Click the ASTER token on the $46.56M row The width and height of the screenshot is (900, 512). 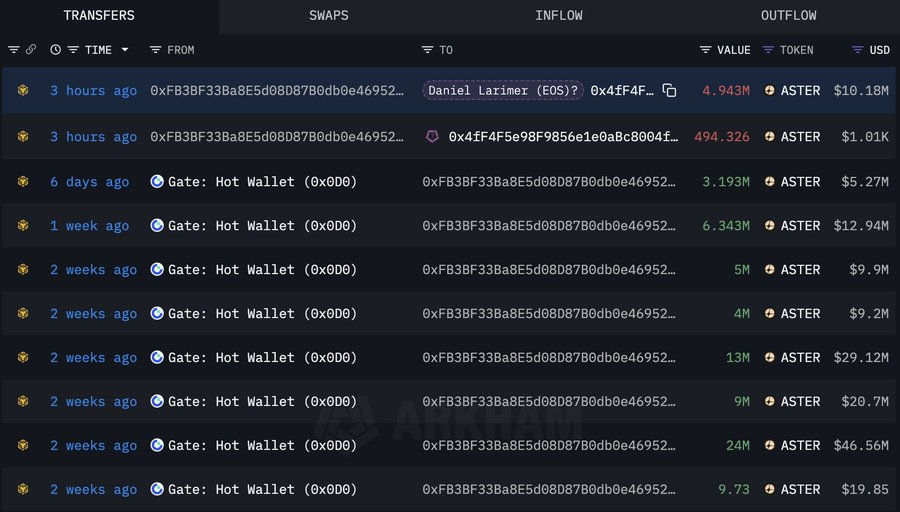(800, 446)
